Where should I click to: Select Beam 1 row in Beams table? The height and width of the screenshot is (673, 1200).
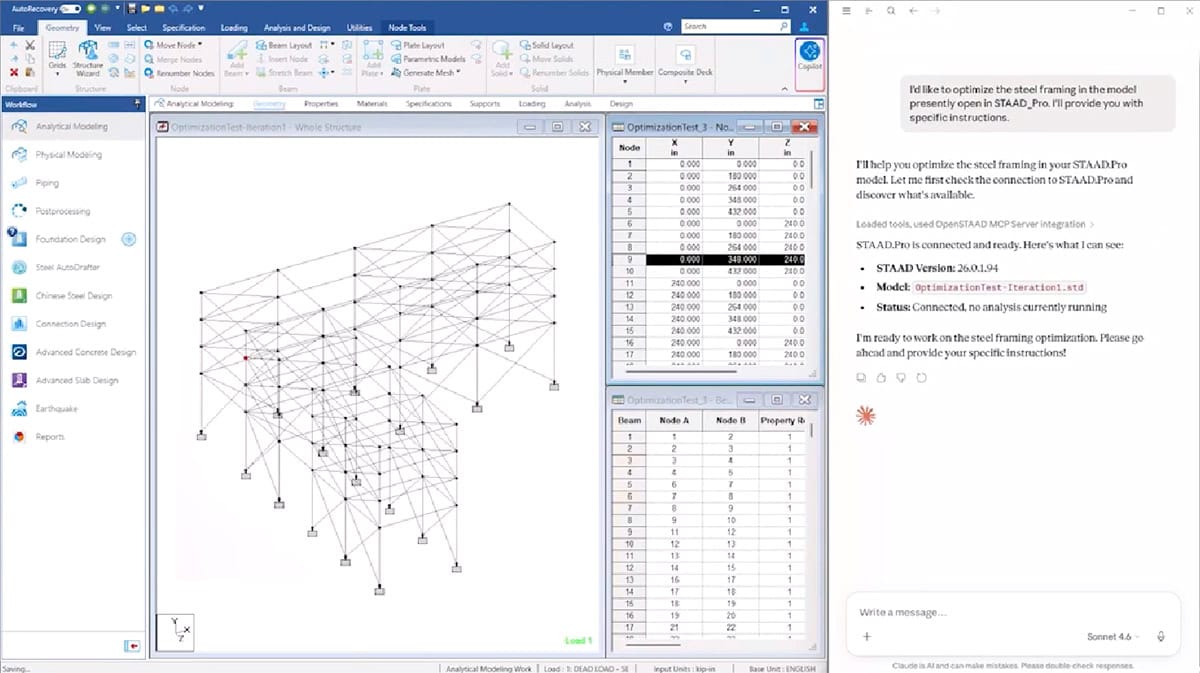708,437
